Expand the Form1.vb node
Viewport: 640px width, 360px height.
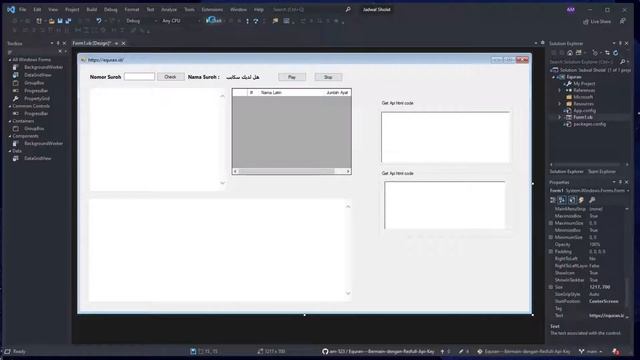560,117
